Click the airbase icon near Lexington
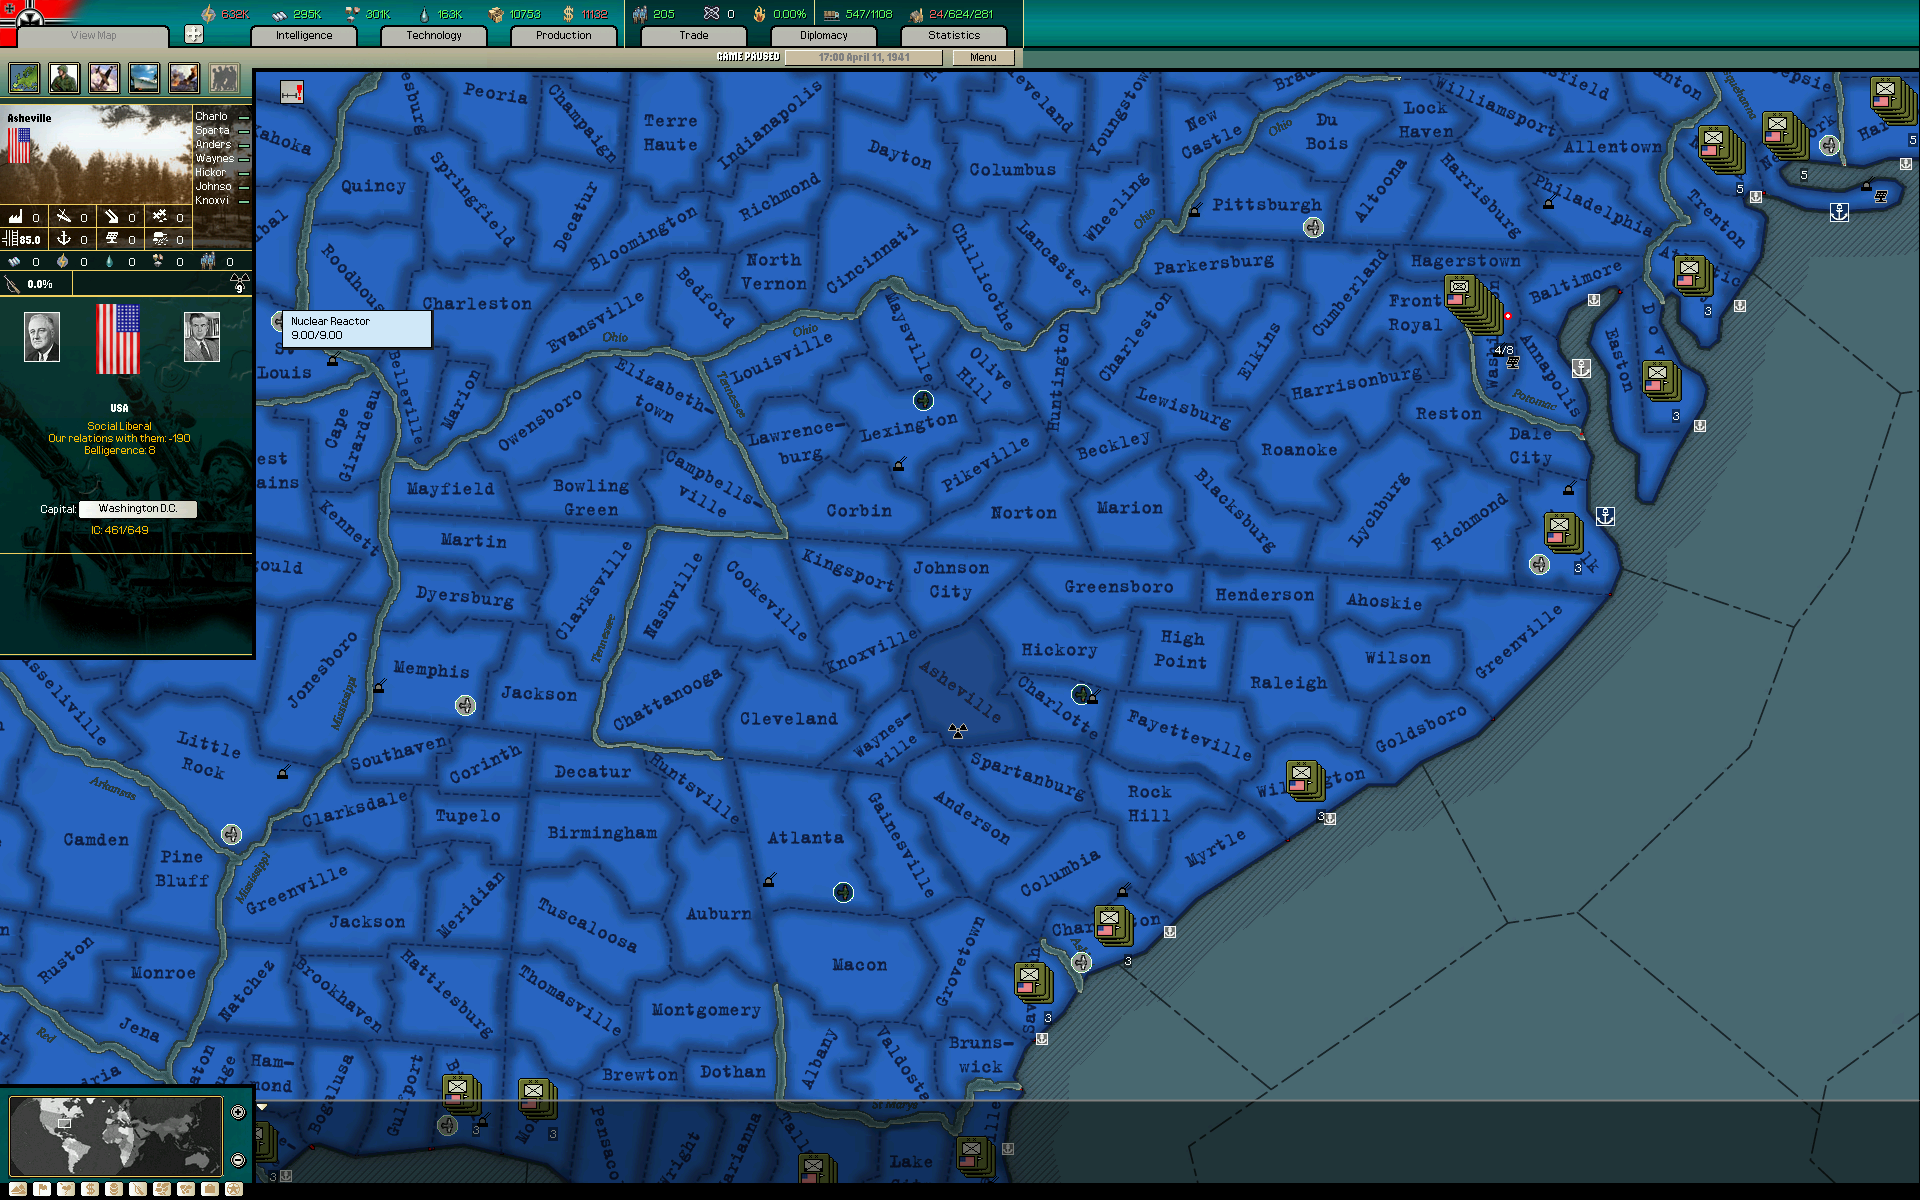The height and width of the screenshot is (1200, 1920). (923, 401)
